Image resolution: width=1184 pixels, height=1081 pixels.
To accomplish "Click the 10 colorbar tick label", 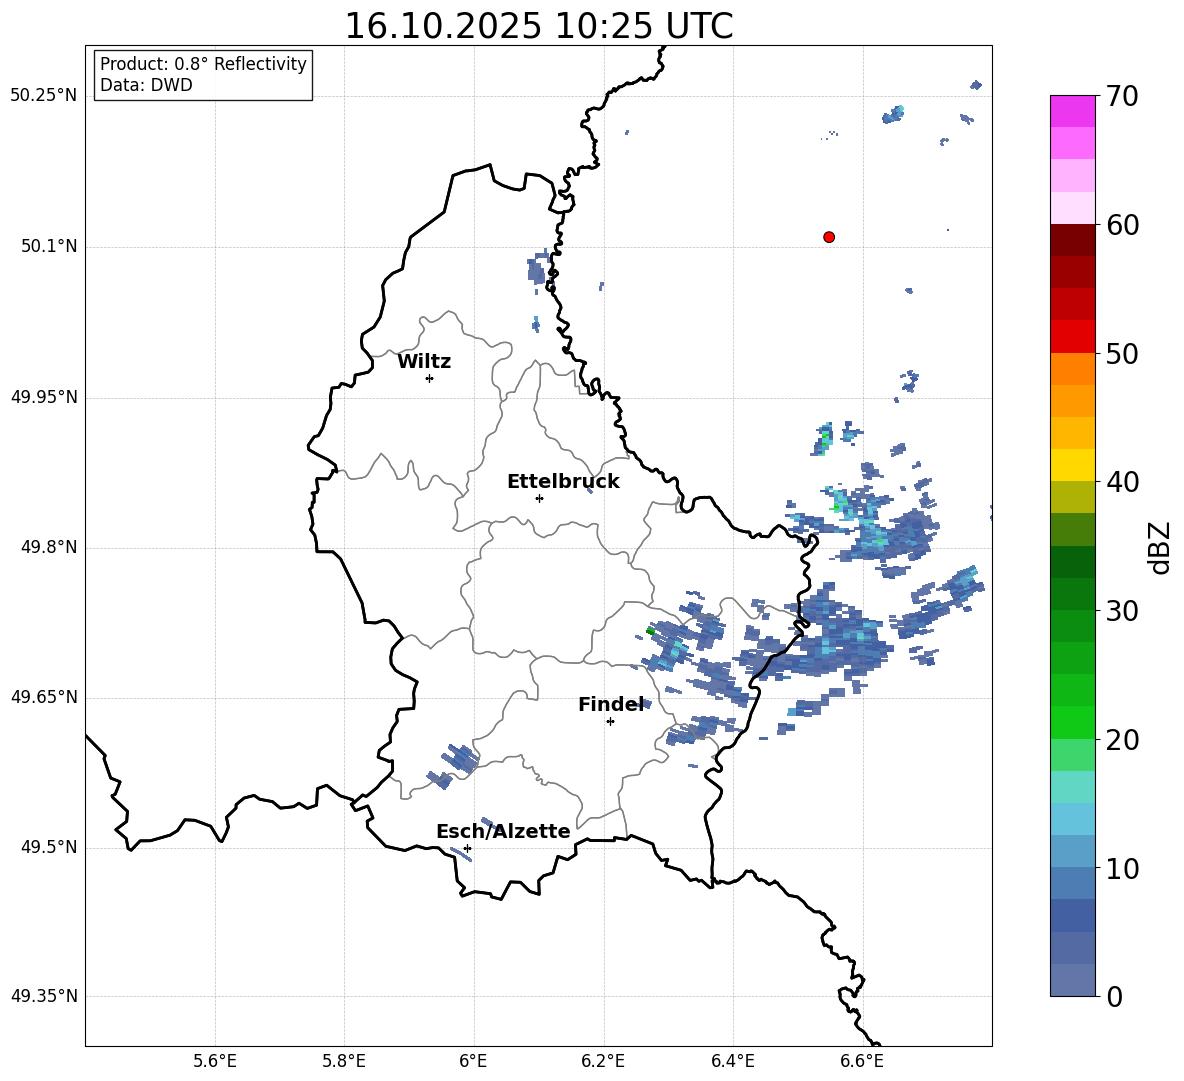I will [x=1122, y=868].
